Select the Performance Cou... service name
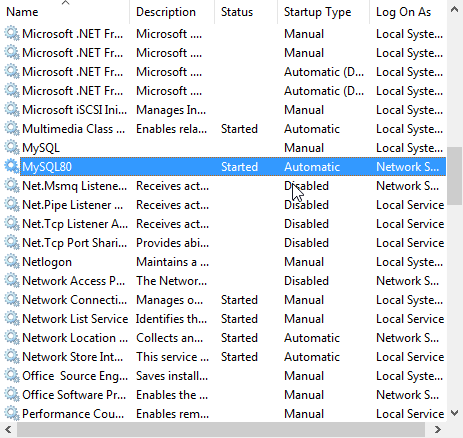Image resolution: width=463 pixels, height=438 pixels. click(x=73, y=414)
